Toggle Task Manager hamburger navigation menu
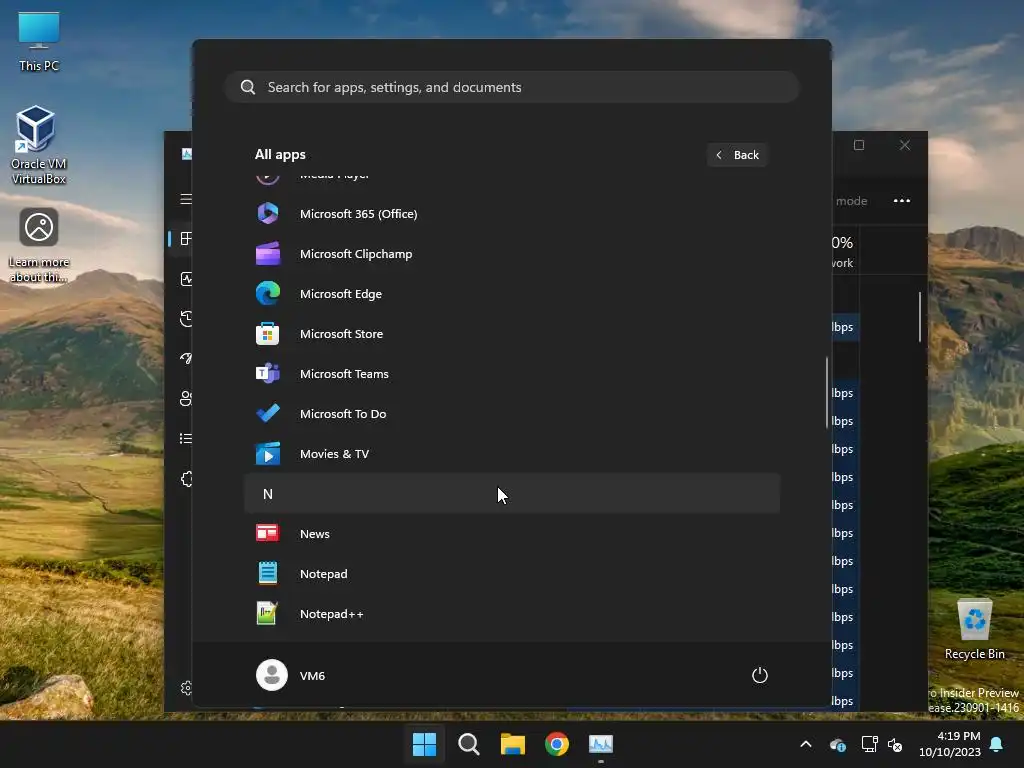This screenshot has height=768, width=1024. click(x=186, y=199)
